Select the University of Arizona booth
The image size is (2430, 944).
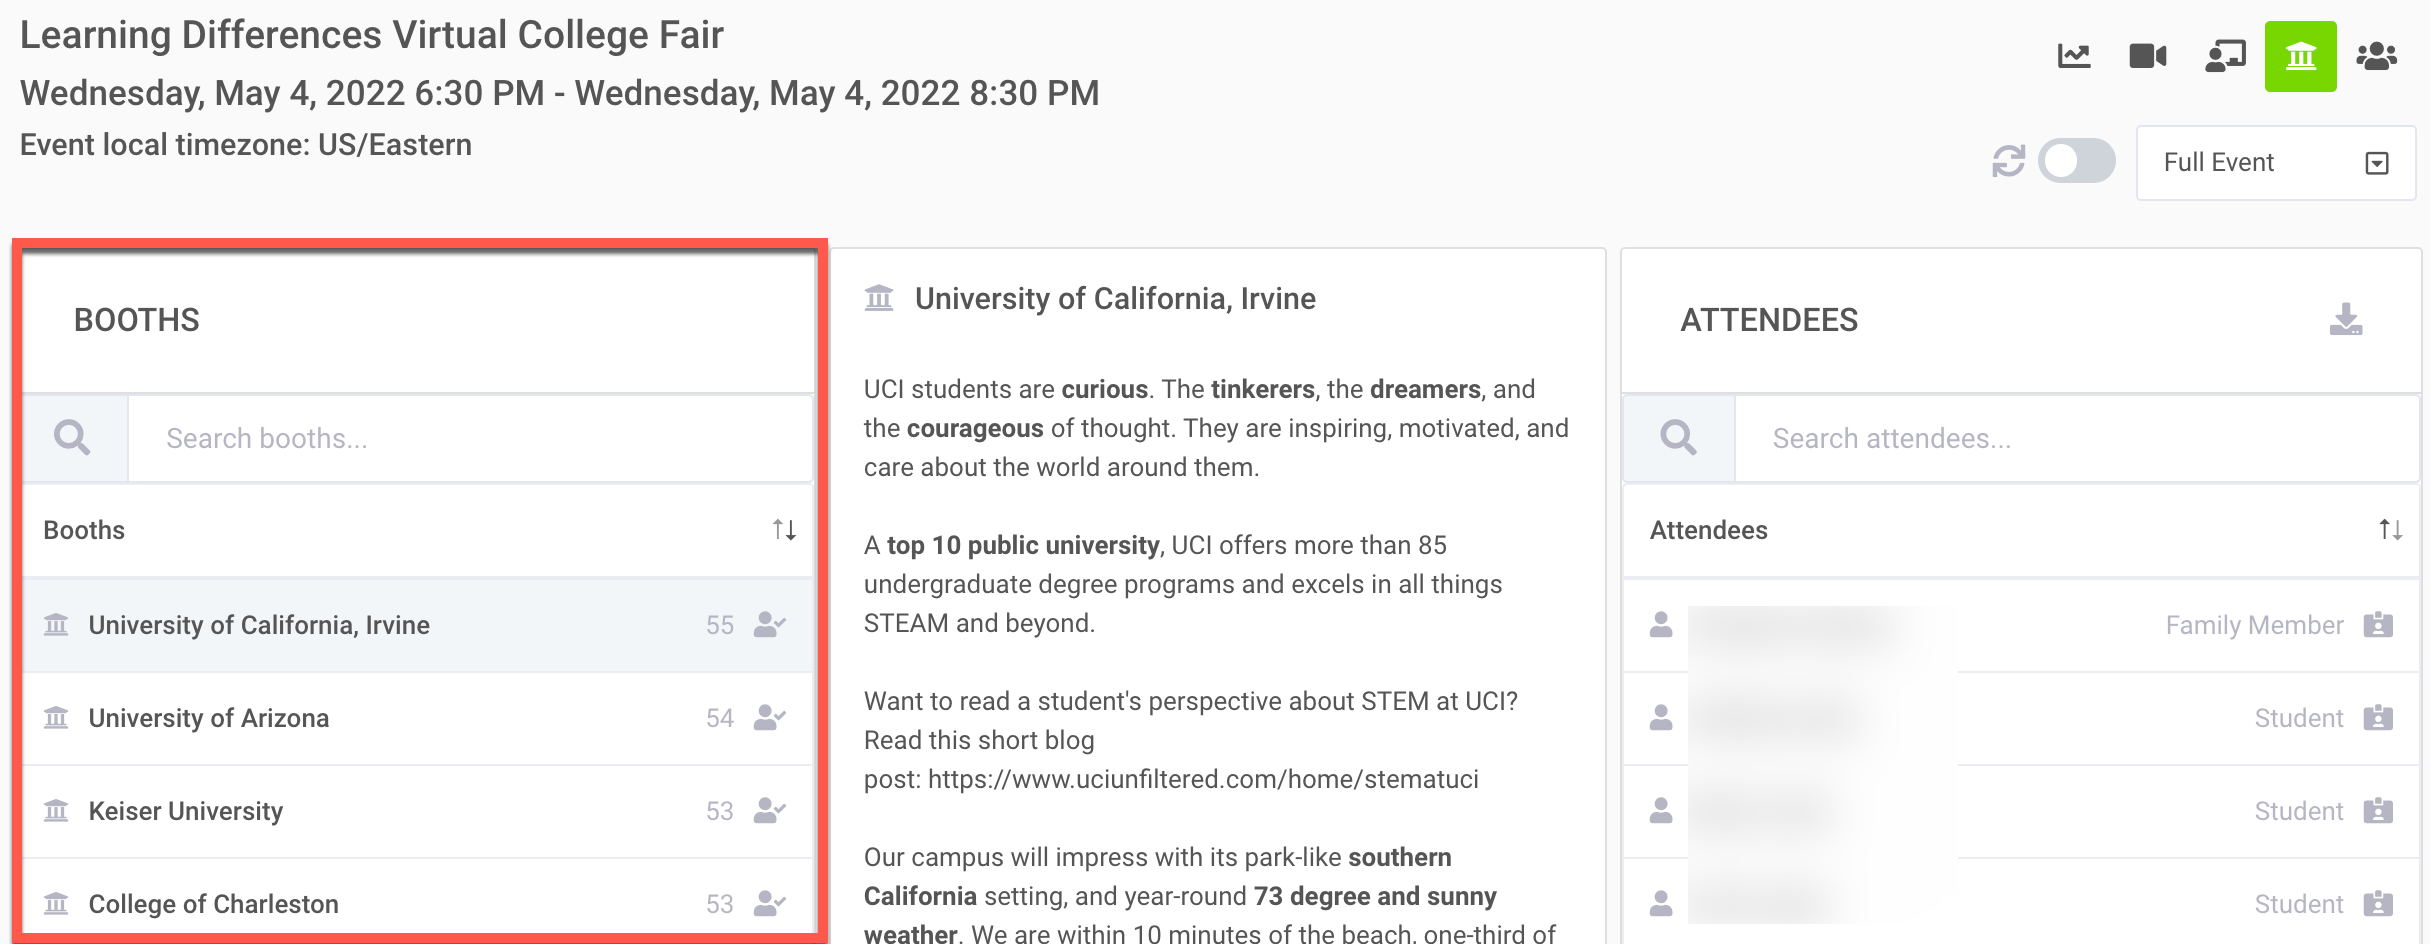tap(209, 718)
